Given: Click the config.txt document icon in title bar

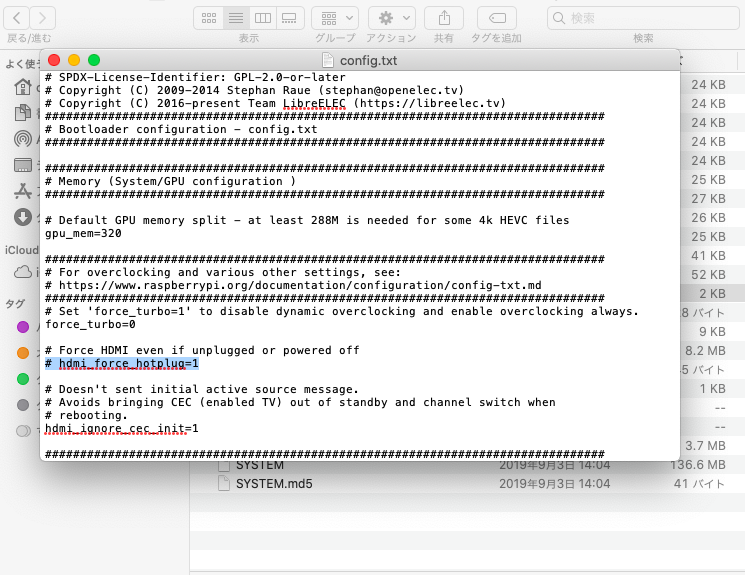Looking at the screenshot, I should (x=327, y=60).
